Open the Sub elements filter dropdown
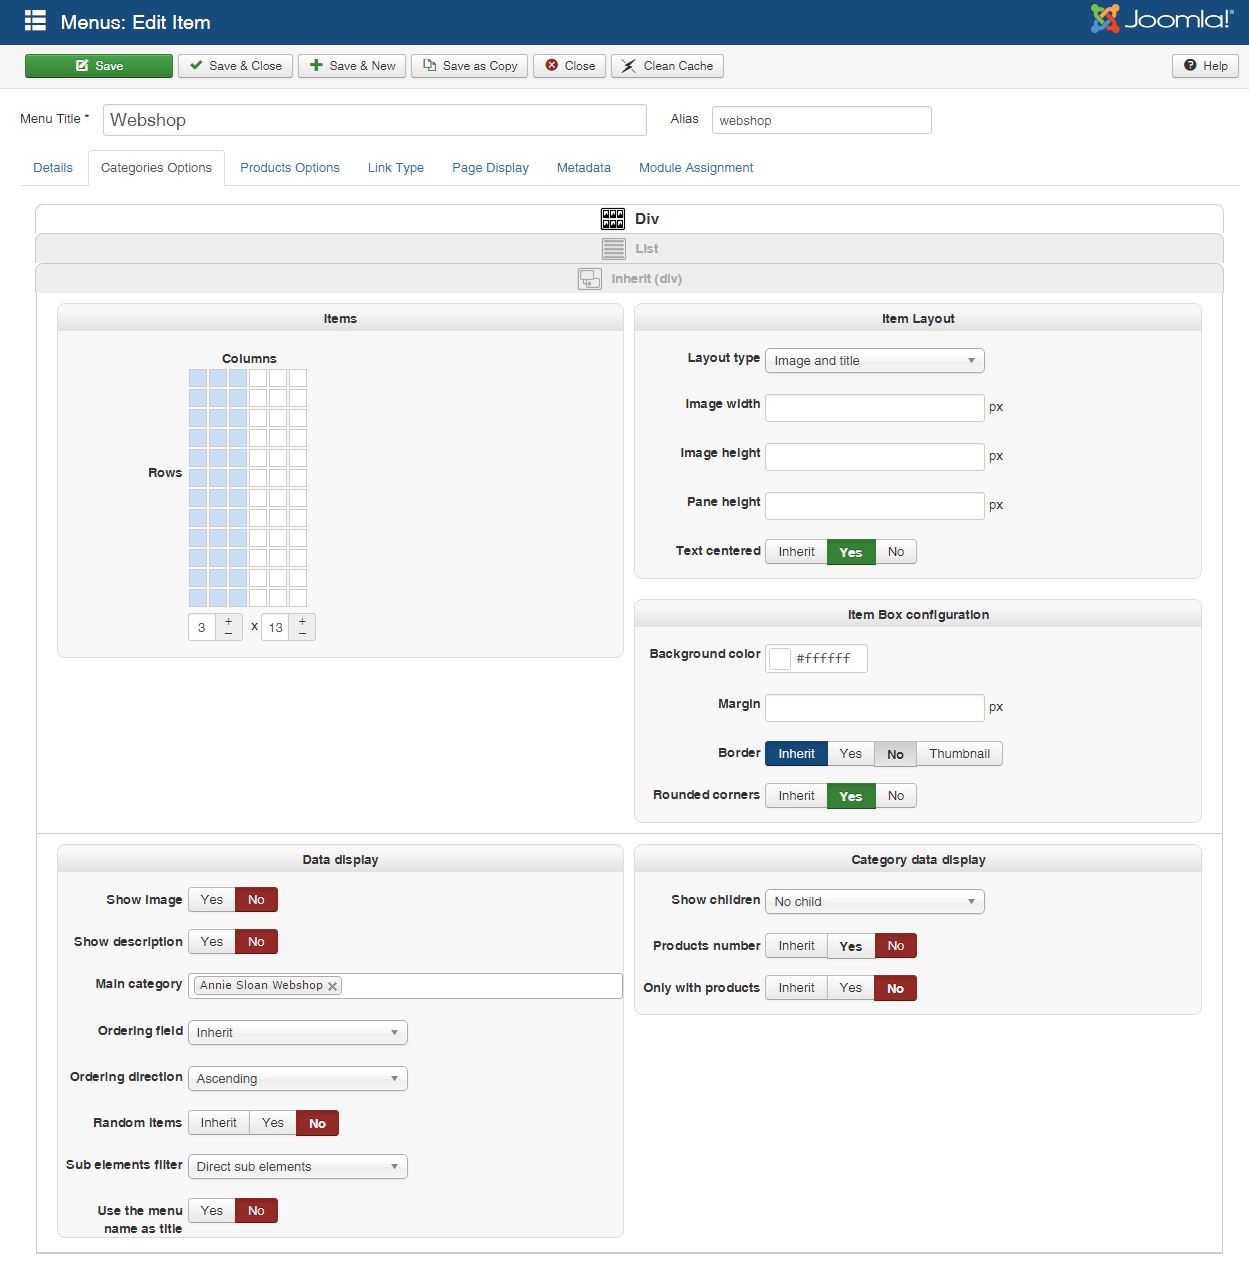The height and width of the screenshot is (1288, 1249). [x=298, y=1167]
